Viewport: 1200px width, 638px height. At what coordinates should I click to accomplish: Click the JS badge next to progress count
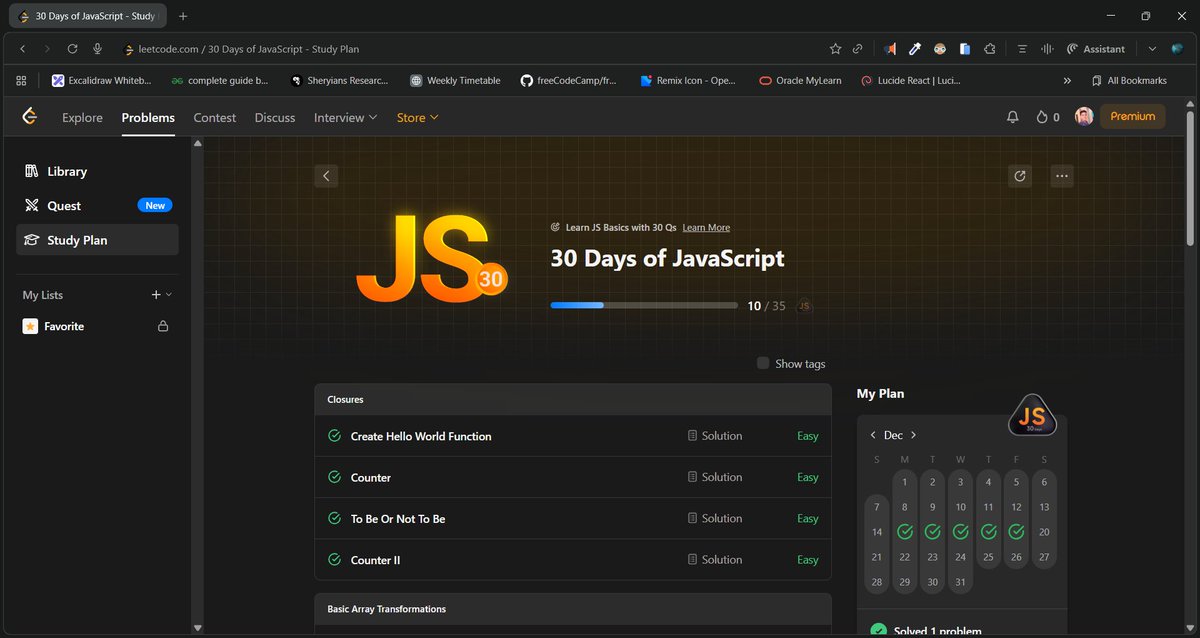click(803, 306)
